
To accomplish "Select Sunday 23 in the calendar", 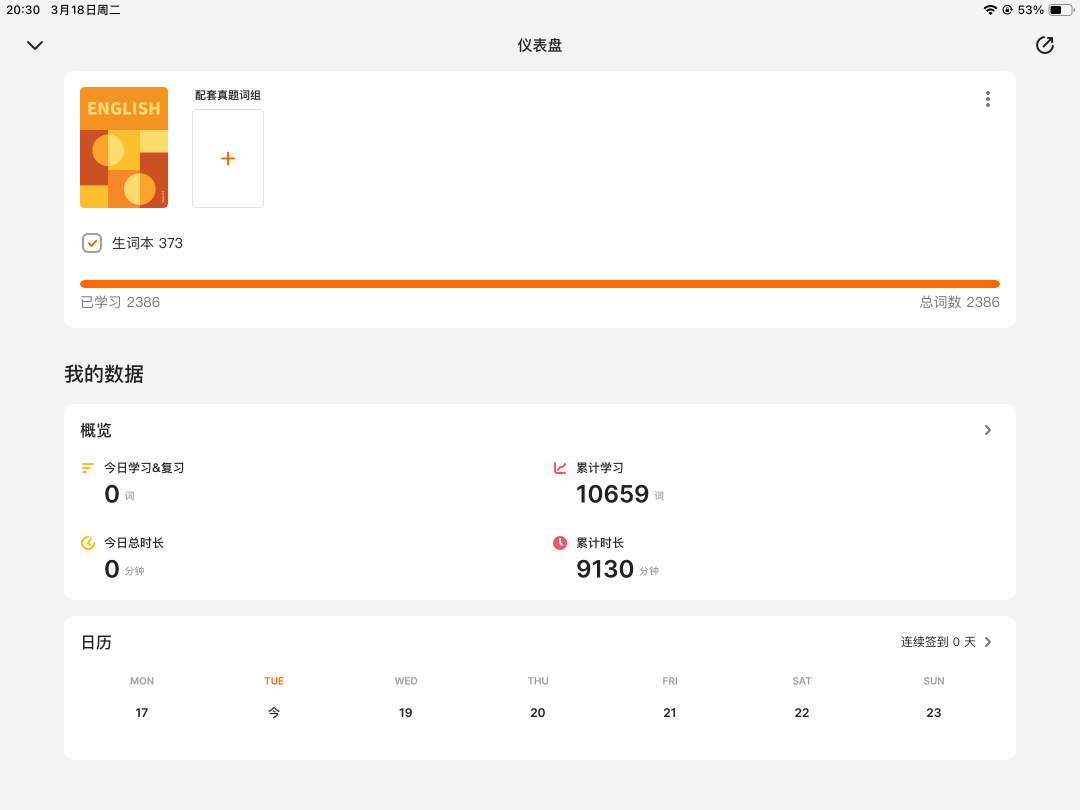I will pyautogui.click(x=934, y=713).
